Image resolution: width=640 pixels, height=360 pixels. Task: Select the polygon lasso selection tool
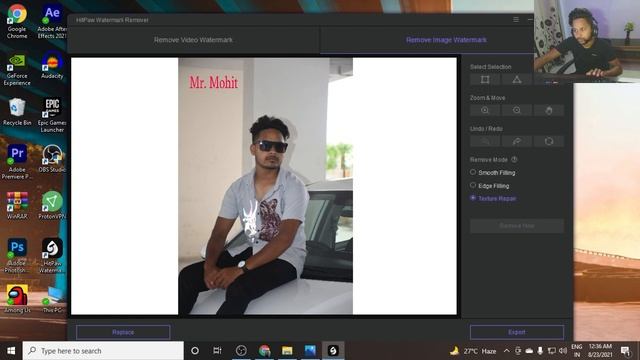517,80
